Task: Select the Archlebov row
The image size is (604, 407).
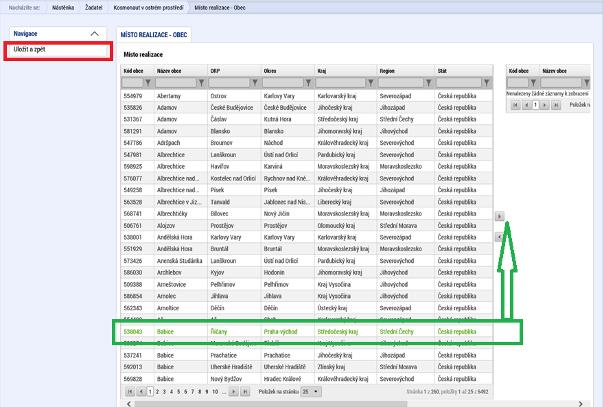Action: pos(307,273)
